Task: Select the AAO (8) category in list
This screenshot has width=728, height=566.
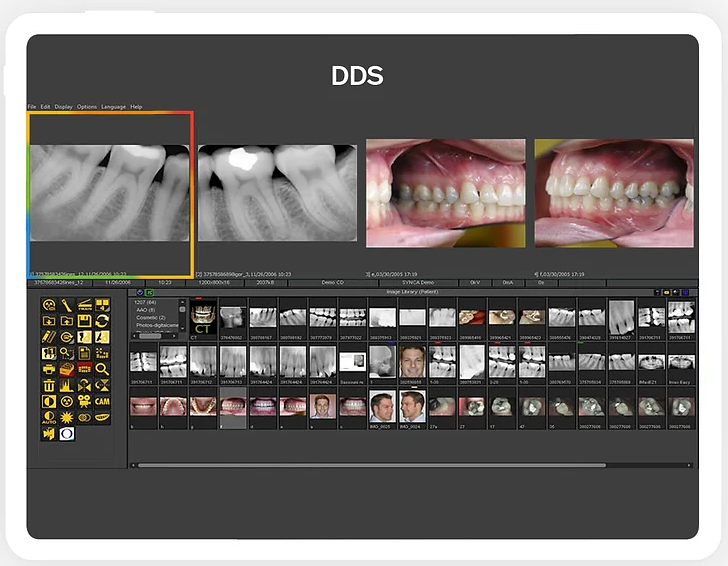Action: click(148, 310)
